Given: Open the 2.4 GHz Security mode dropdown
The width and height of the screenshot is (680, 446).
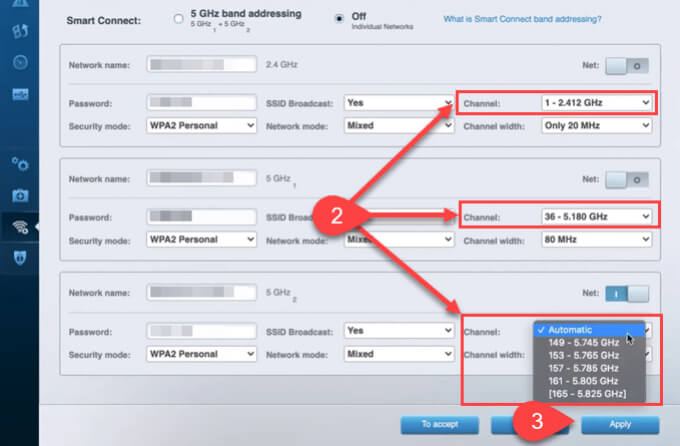Looking at the screenshot, I should (201, 125).
